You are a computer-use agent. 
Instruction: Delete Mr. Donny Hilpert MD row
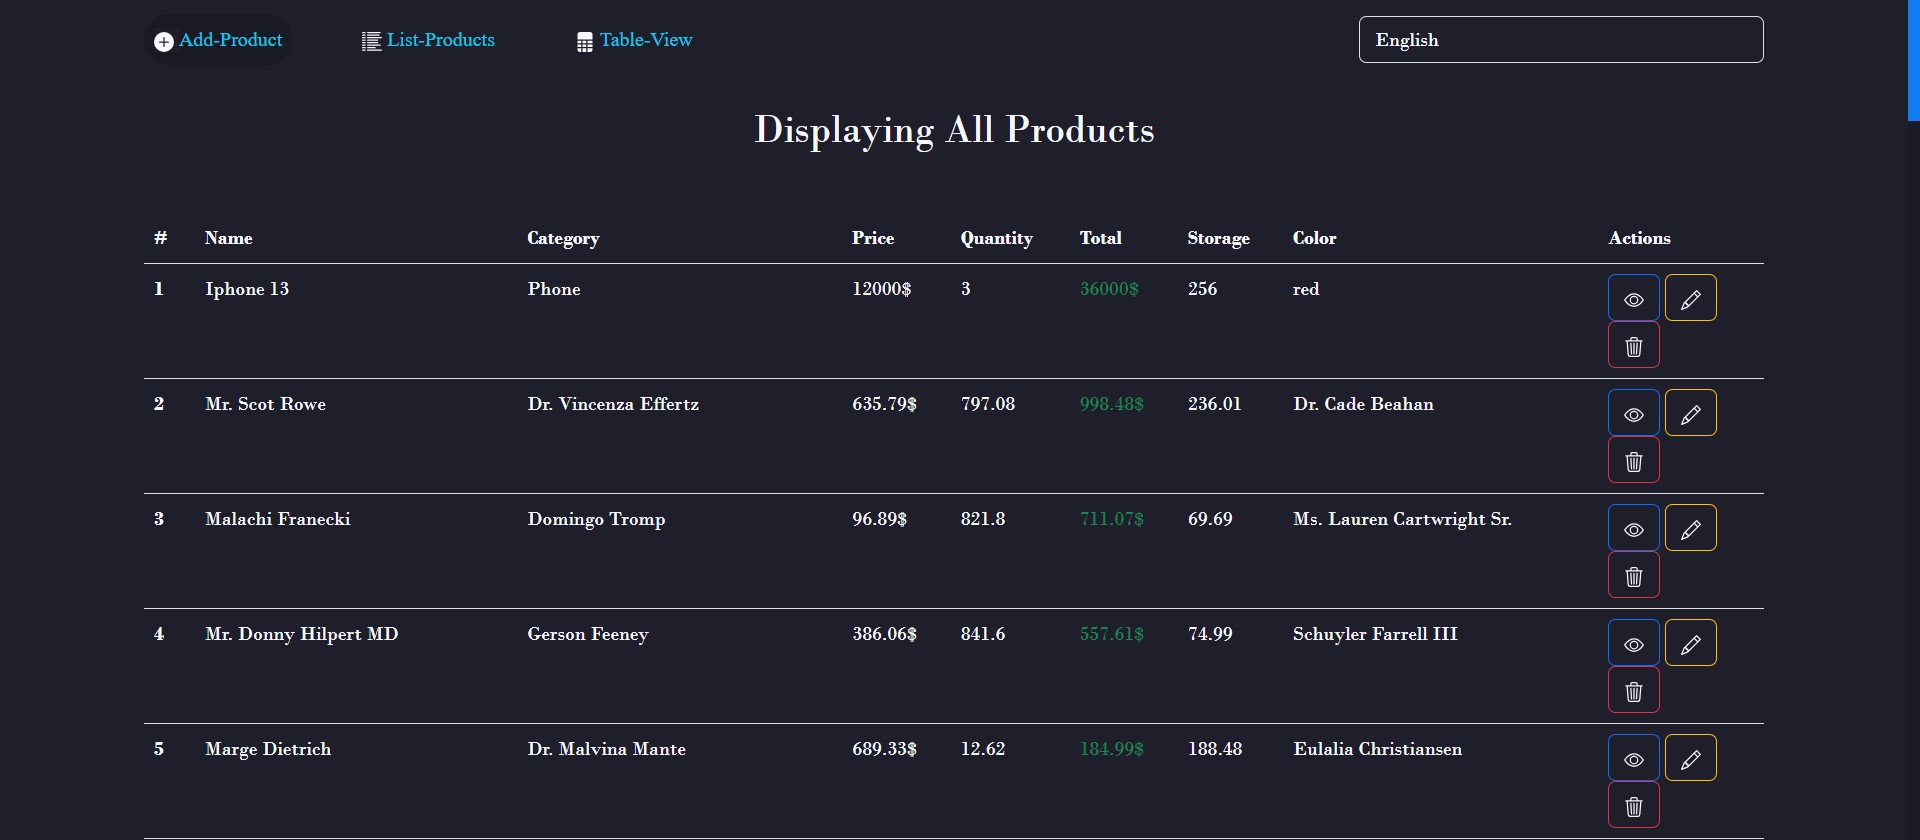pyautogui.click(x=1633, y=690)
